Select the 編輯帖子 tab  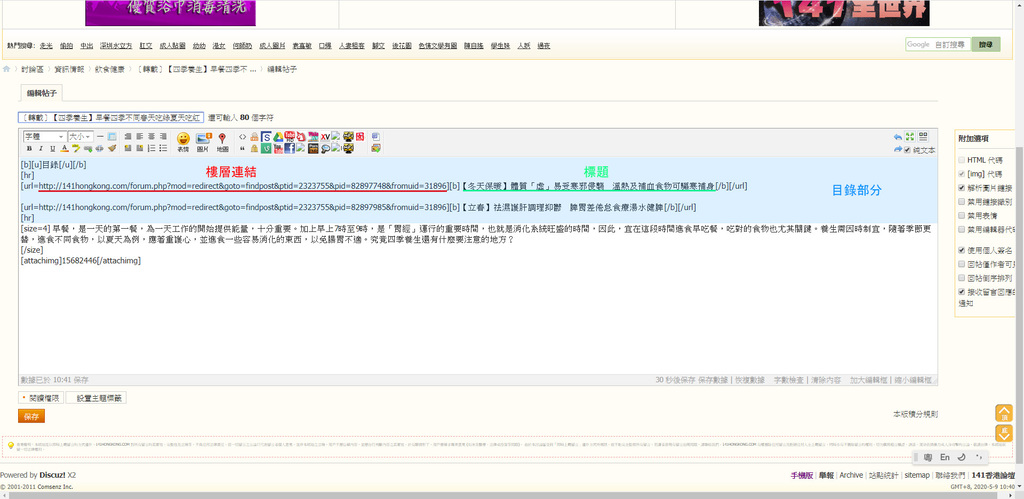41,92
